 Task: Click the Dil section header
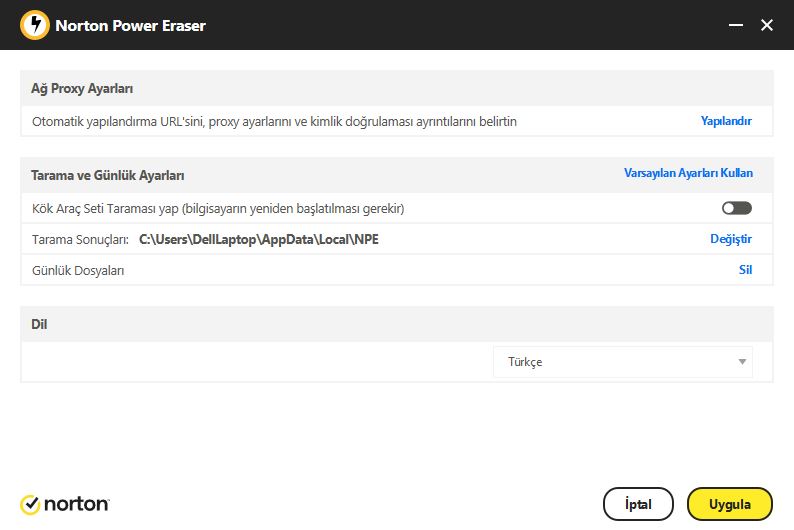point(39,324)
